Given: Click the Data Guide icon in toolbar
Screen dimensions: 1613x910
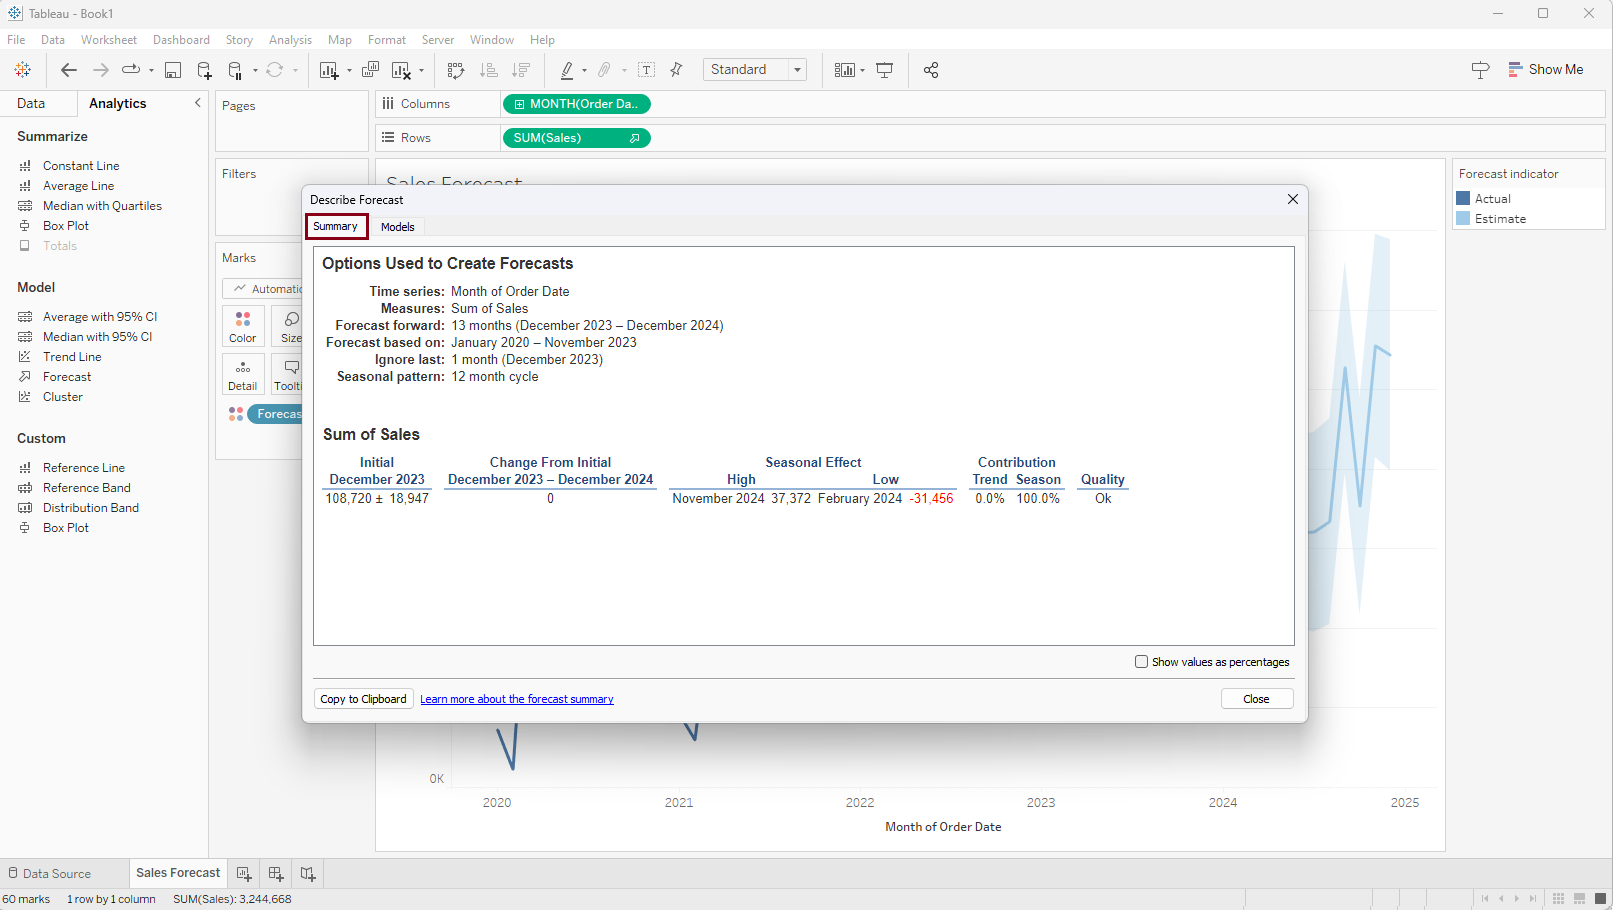Looking at the screenshot, I should 1480,70.
